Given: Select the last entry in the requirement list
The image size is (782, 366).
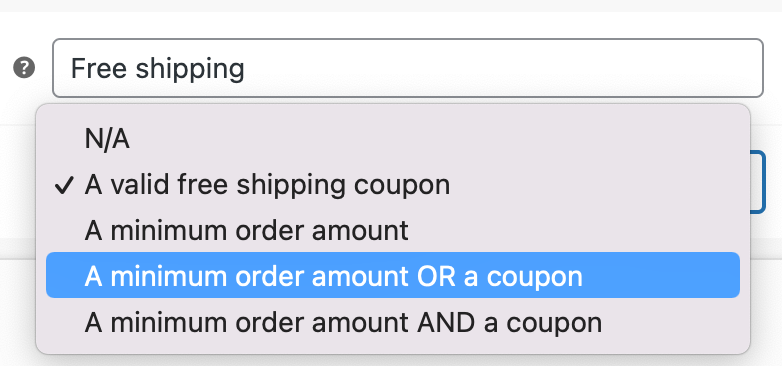Looking at the screenshot, I should pos(393,323).
